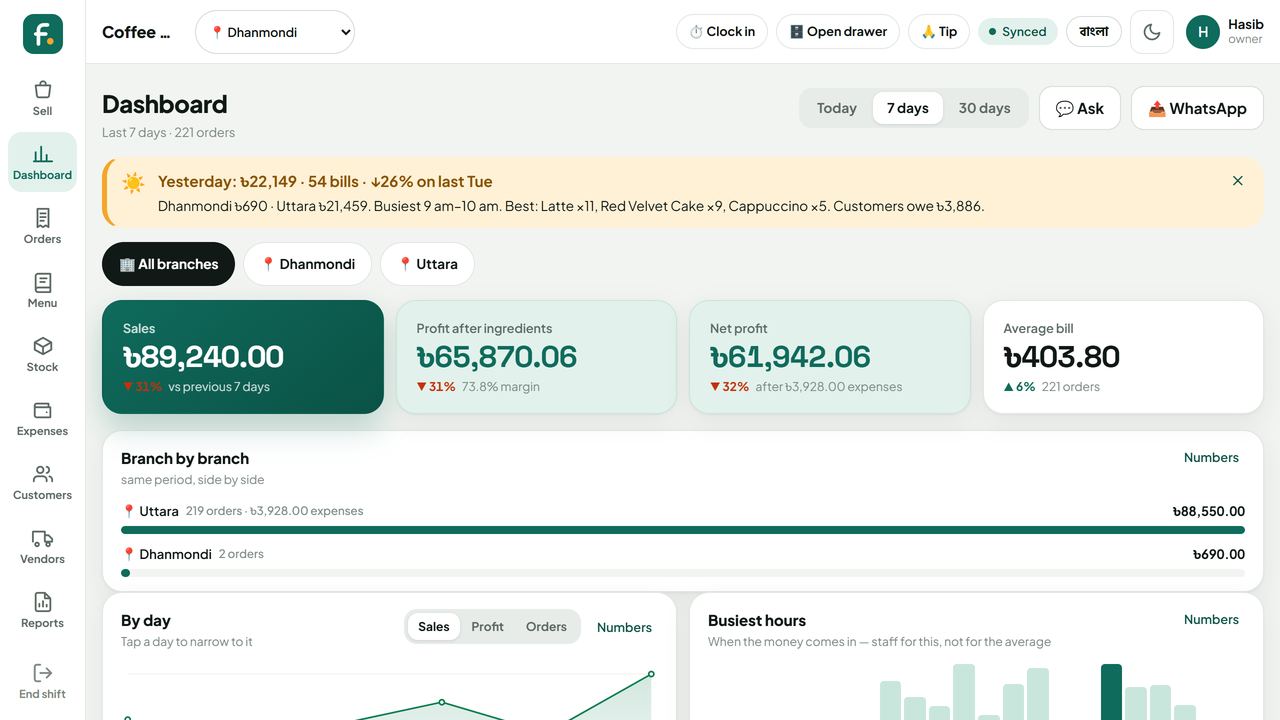
Task: Open the Customers section
Action: pyautogui.click(x=42, y=482)
